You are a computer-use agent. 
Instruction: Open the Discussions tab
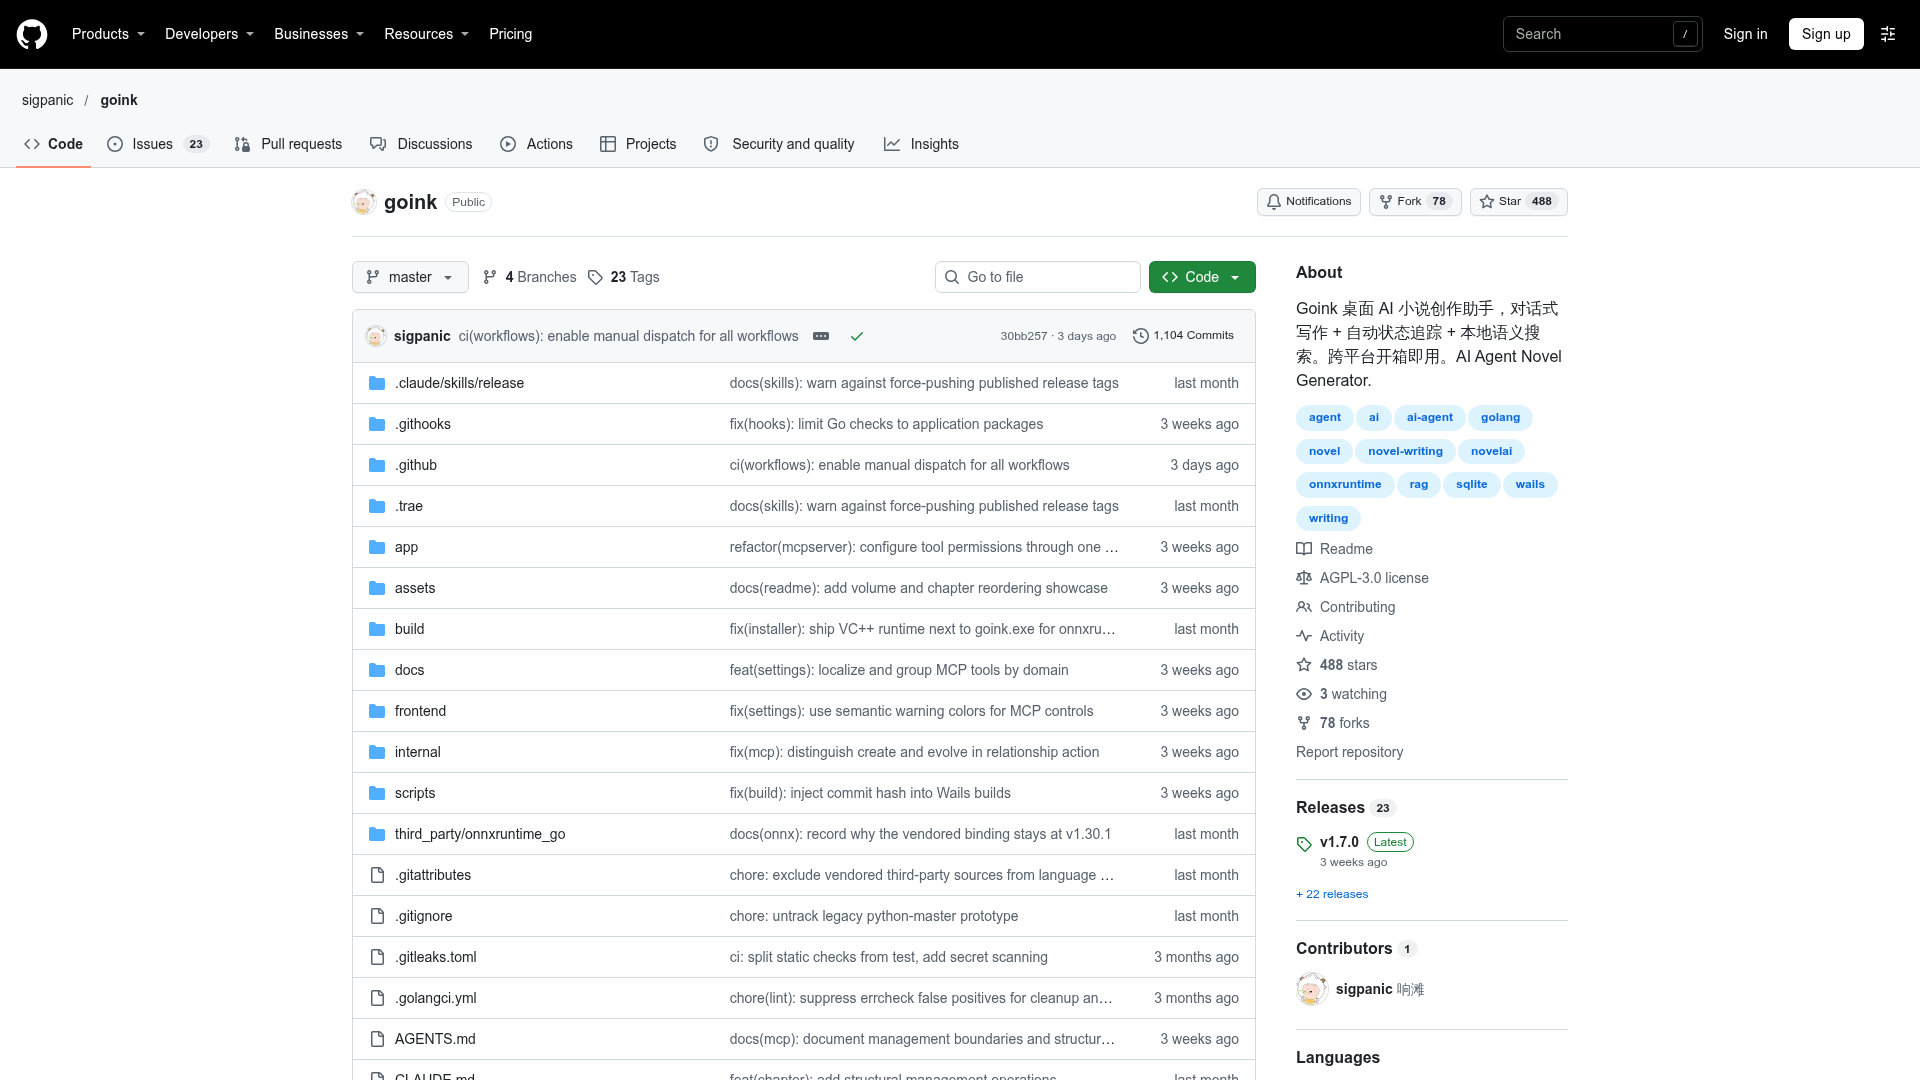tap(421, 144)
